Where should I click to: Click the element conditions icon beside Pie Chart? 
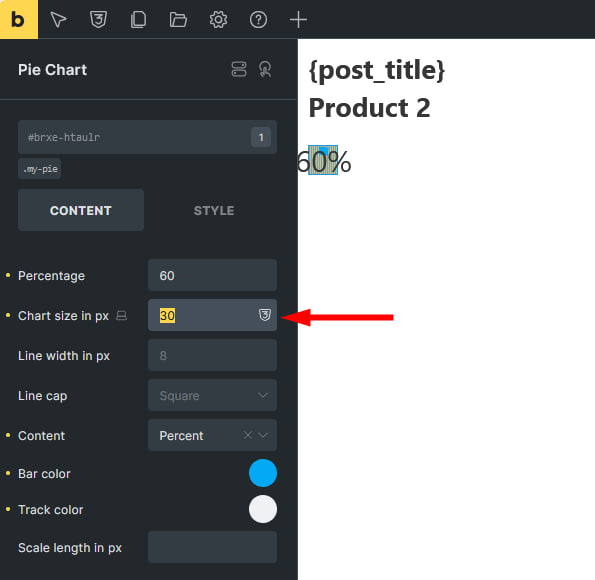(x=239, y=69)
